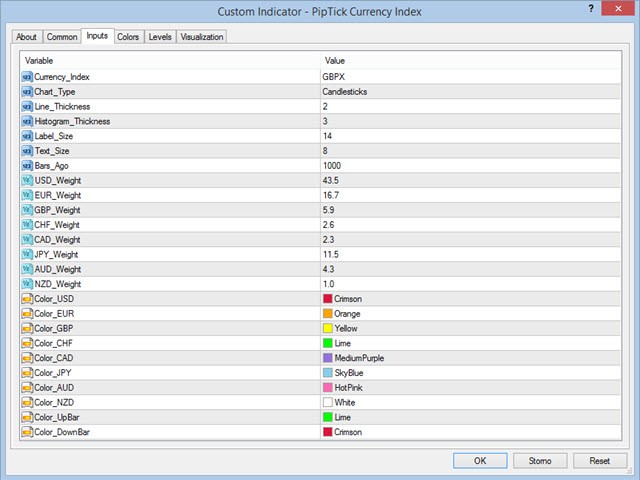Click the Color_USD row icon
640x480 pixels.
click(26, 299)
